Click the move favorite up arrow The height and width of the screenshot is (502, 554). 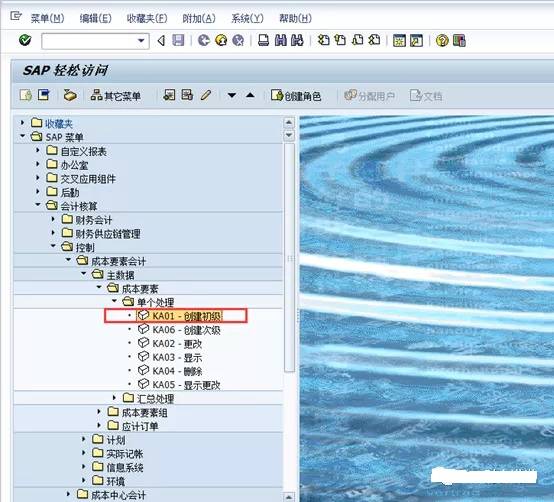(x=250, y=95)
